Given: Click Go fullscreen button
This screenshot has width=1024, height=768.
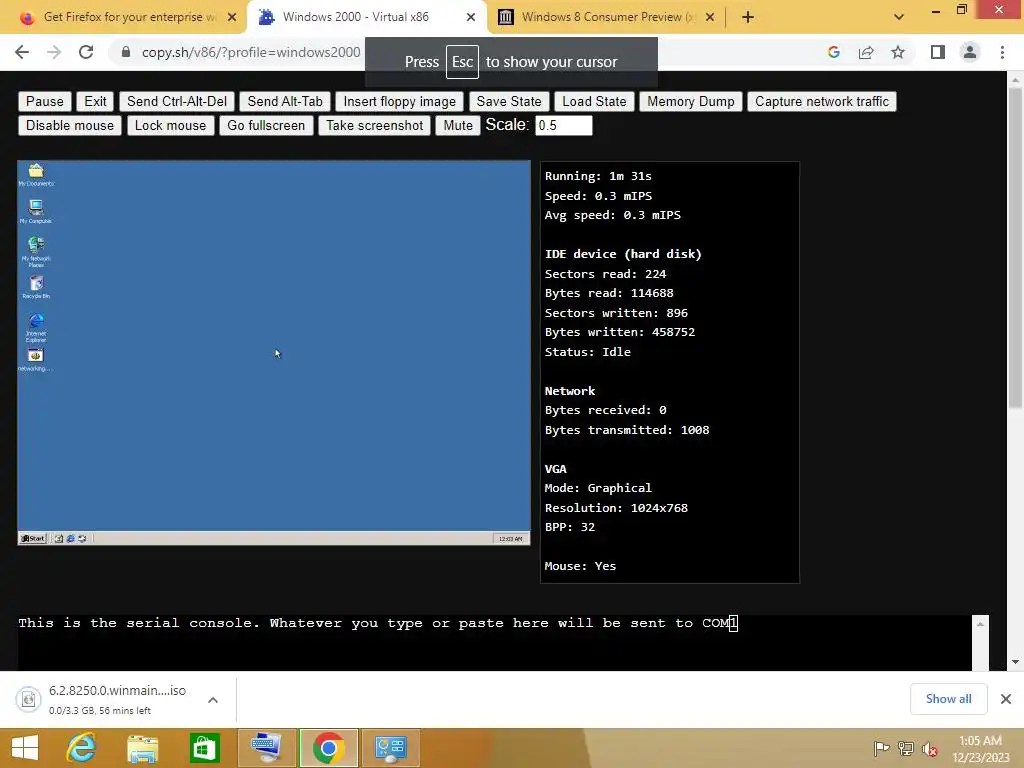Looking at the screenshot, I should (x=266, y=125).
